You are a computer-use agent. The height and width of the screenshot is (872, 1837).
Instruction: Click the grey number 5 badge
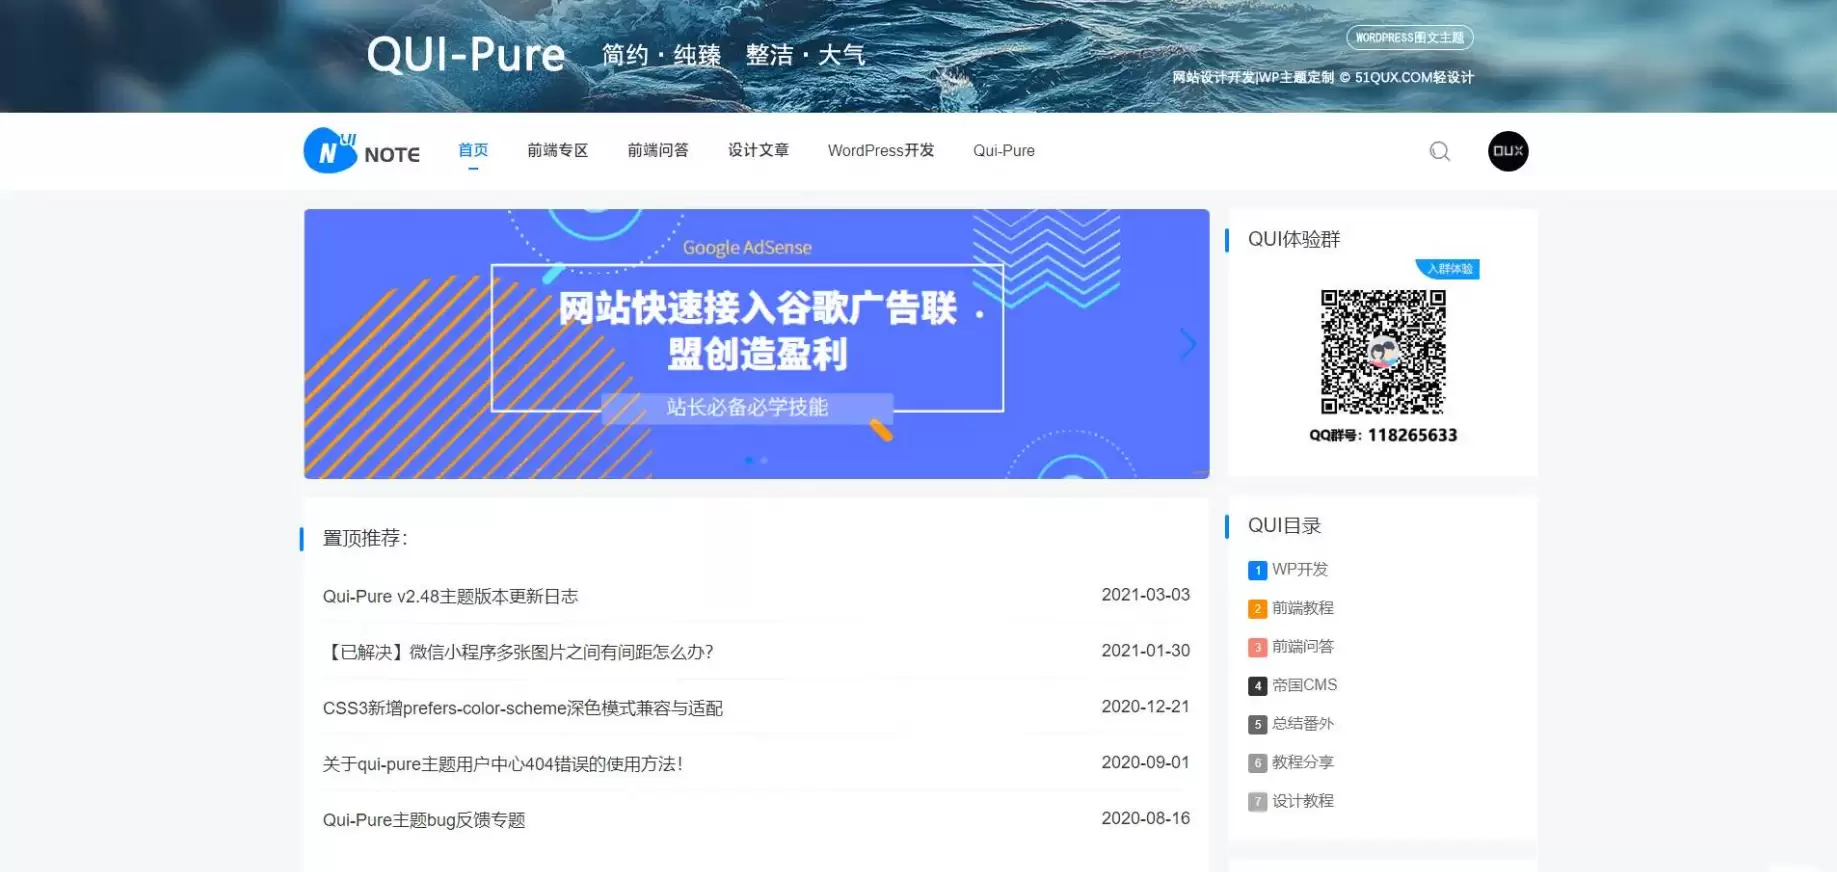tap(1257, 724)
